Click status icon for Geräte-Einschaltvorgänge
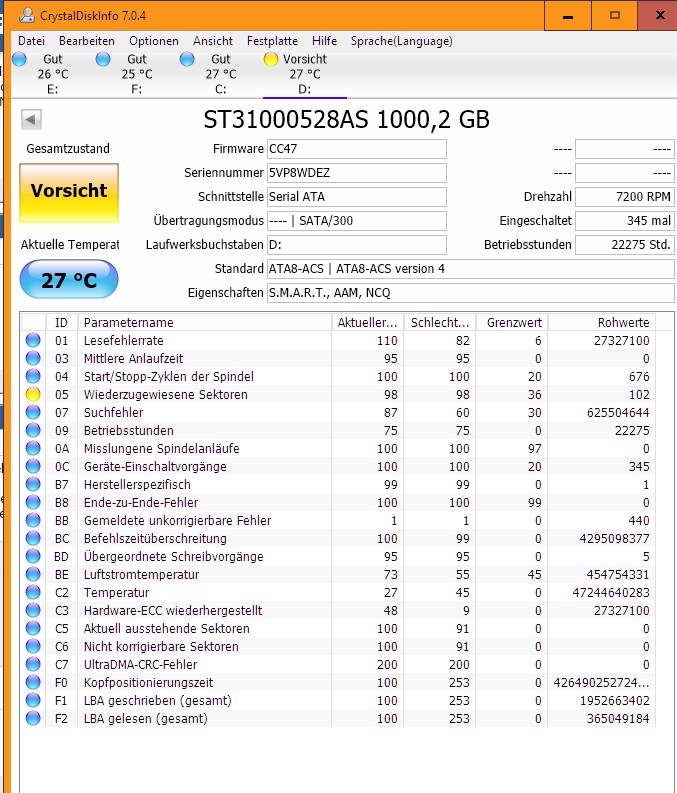 click(x=33, y=466)
